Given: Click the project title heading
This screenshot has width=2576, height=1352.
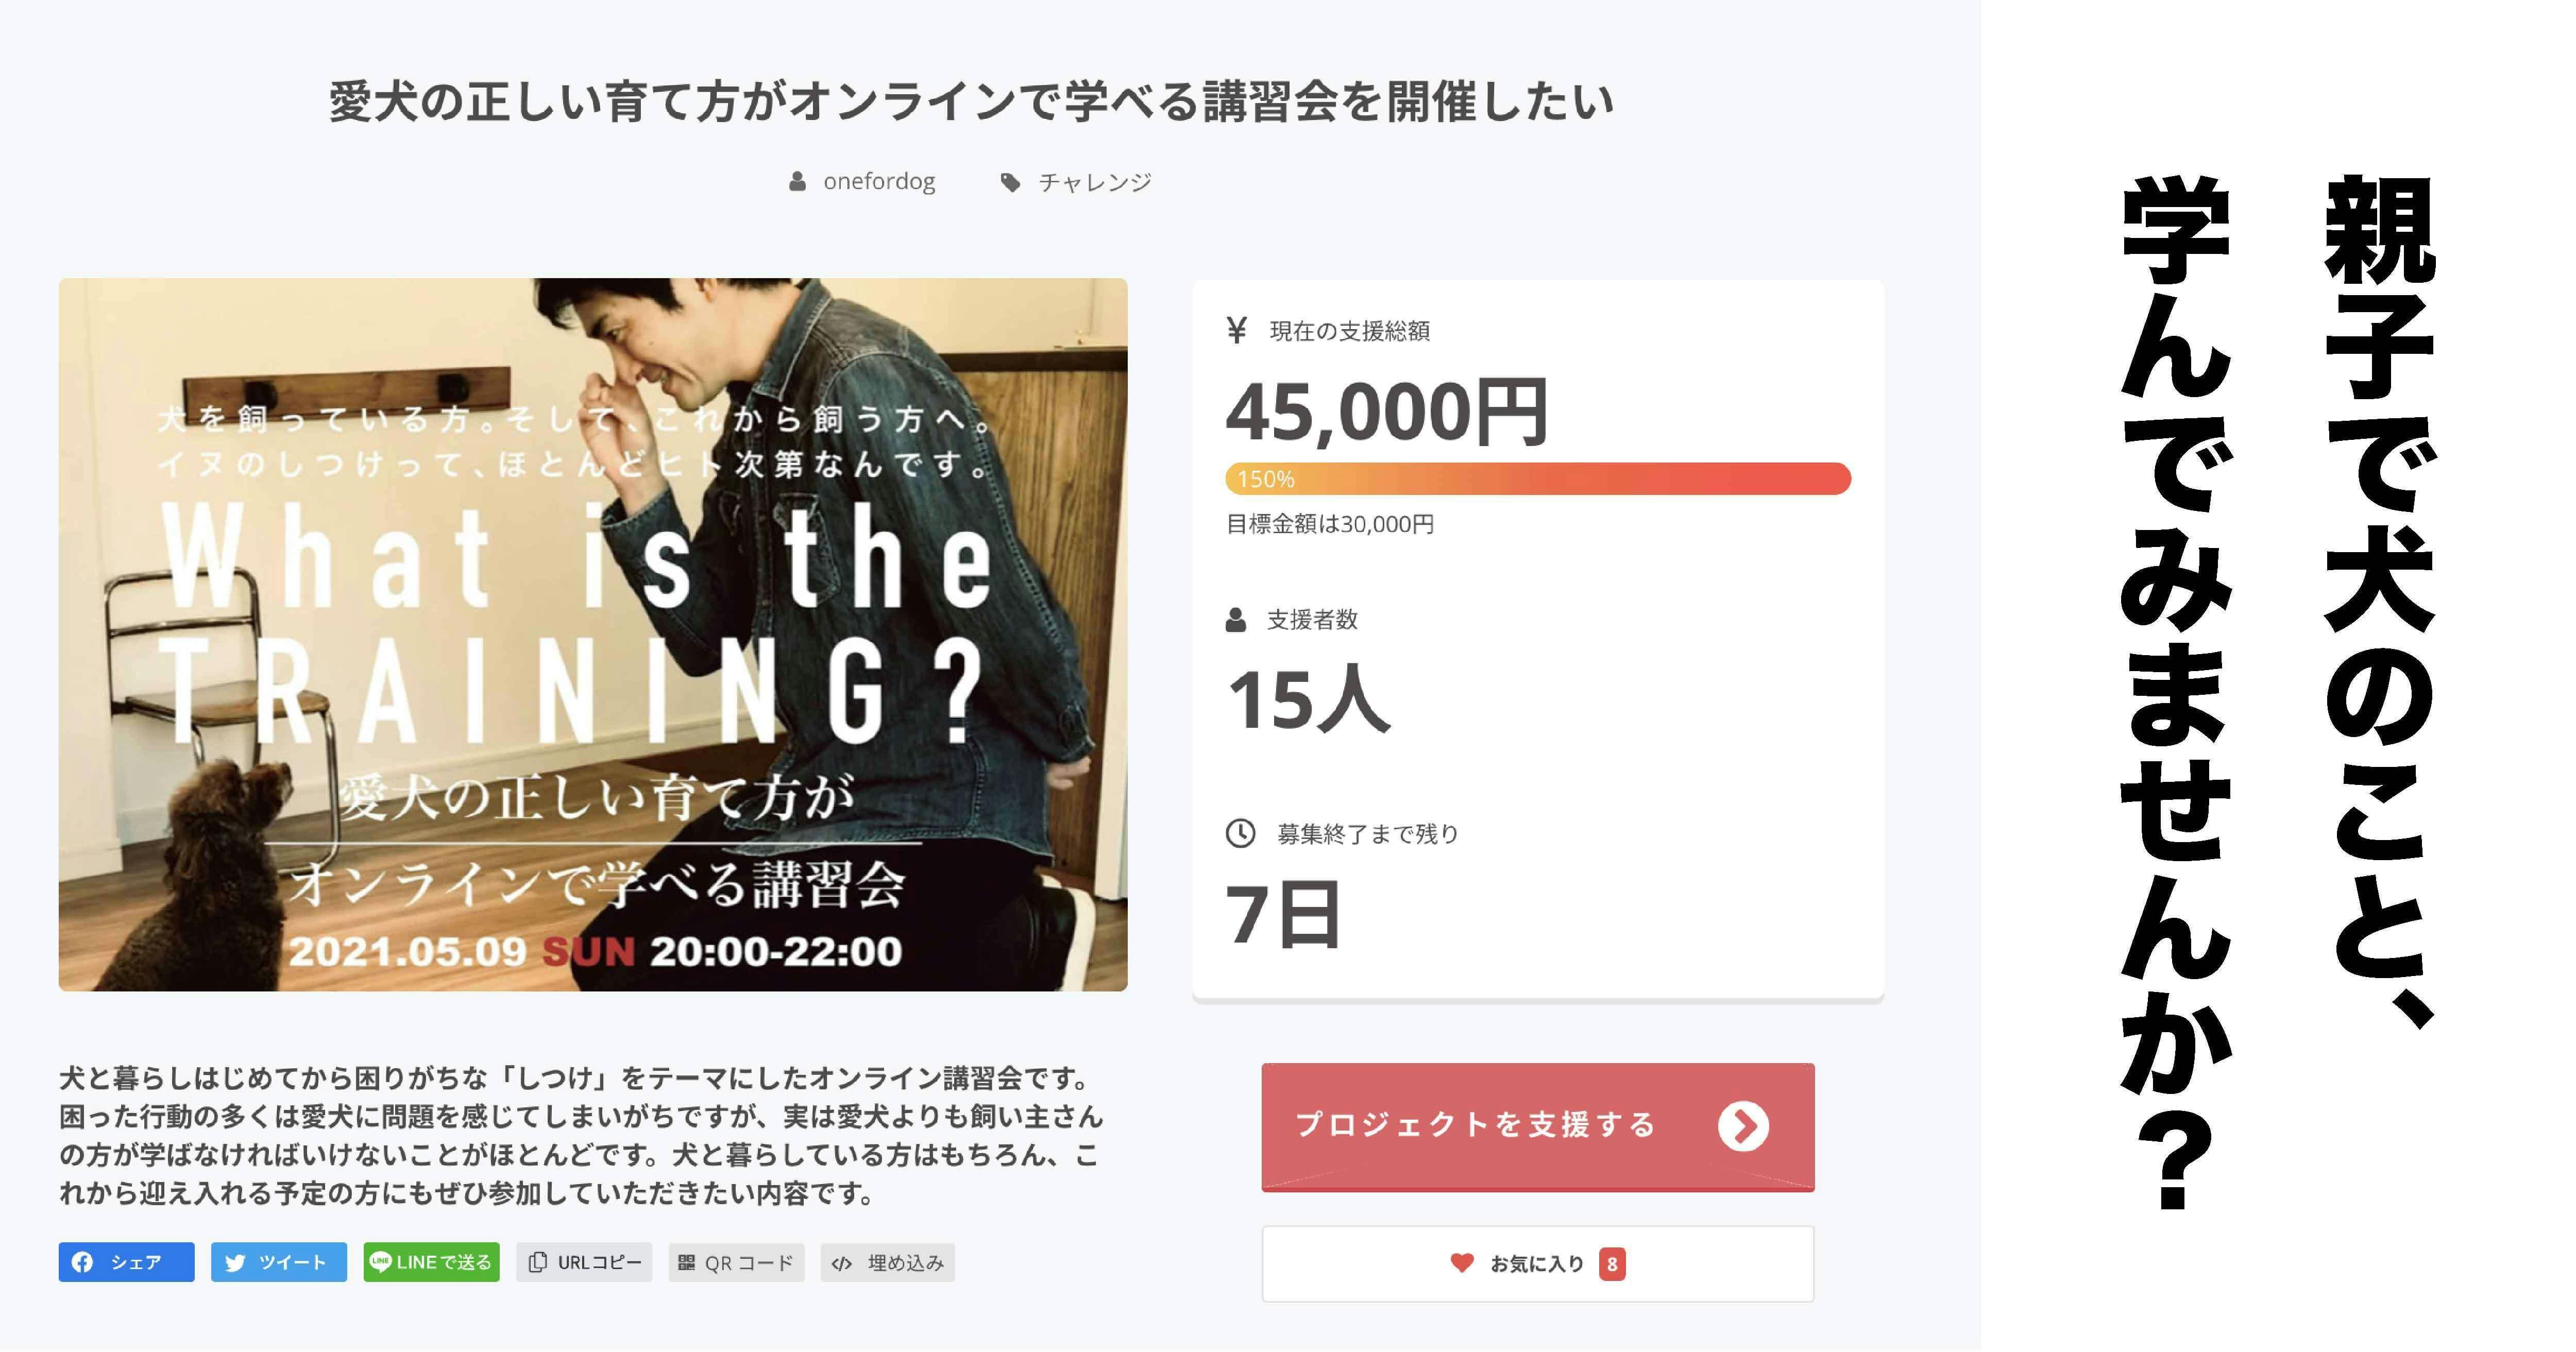Looking at the screenshot, I should coord(971,102).
